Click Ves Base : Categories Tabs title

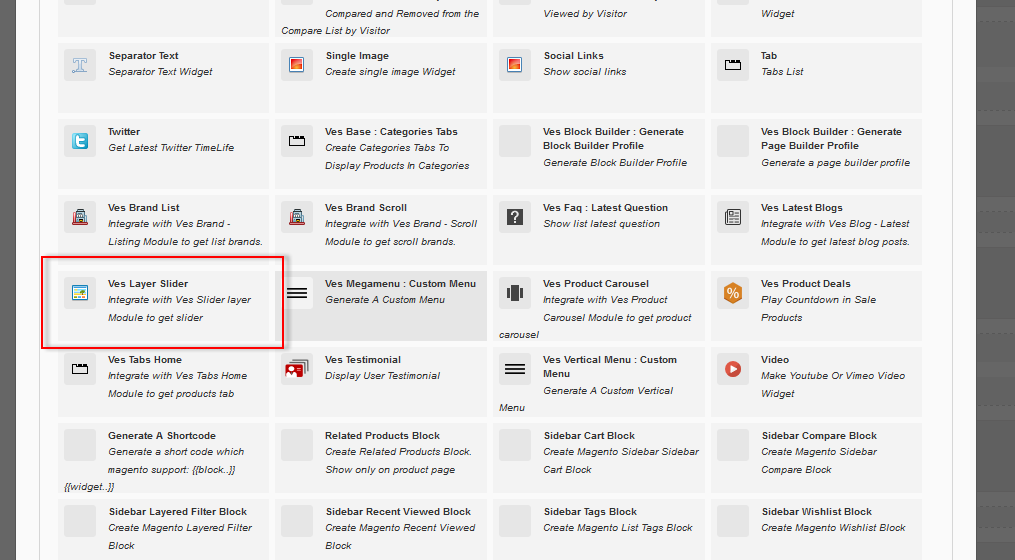tap(391, 132)
